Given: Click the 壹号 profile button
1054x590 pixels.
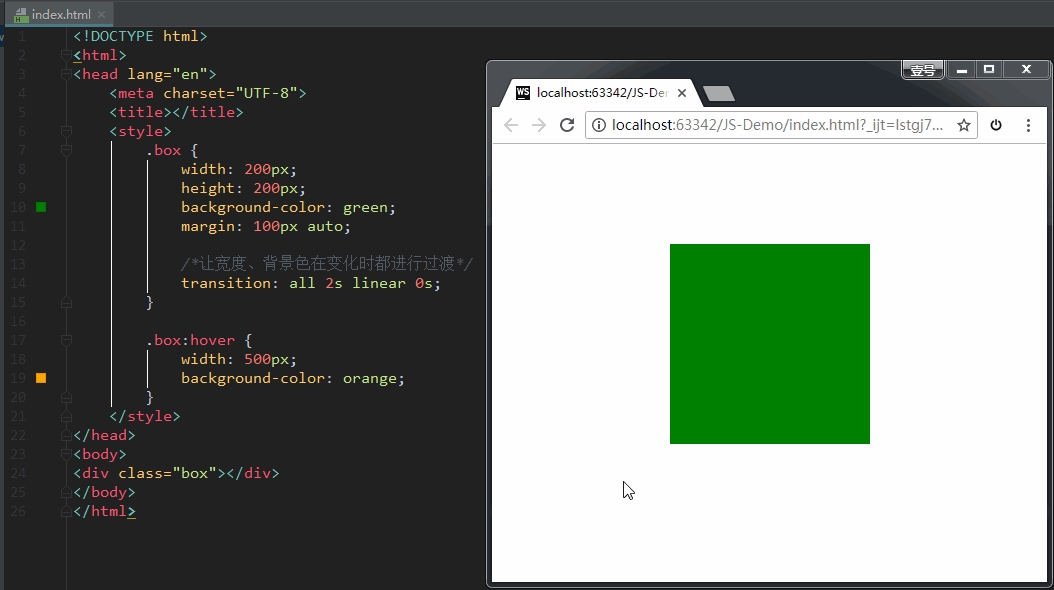Looking at the screenshot, I should (923, 70).
